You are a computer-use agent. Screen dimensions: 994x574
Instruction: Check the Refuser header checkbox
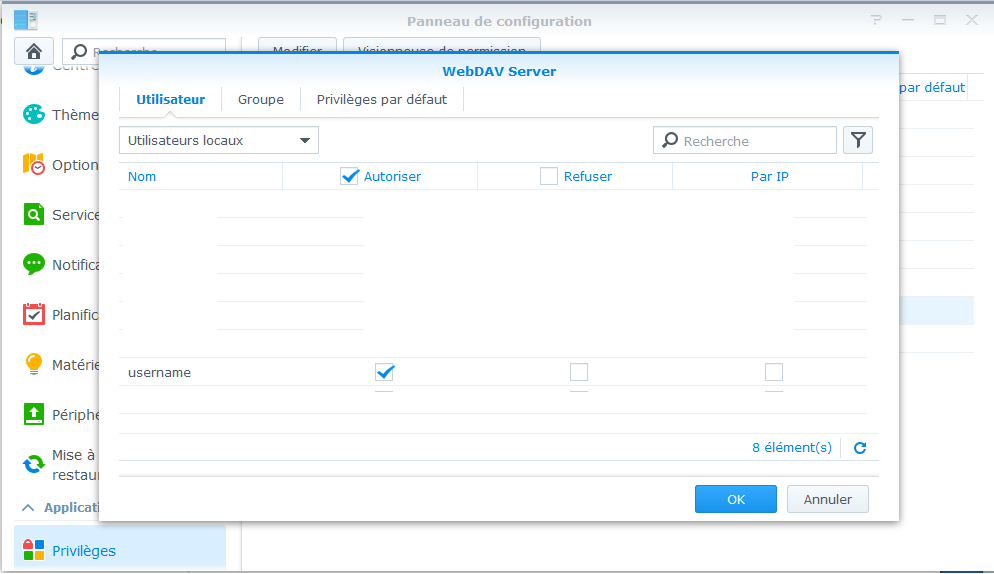[548, 176]
